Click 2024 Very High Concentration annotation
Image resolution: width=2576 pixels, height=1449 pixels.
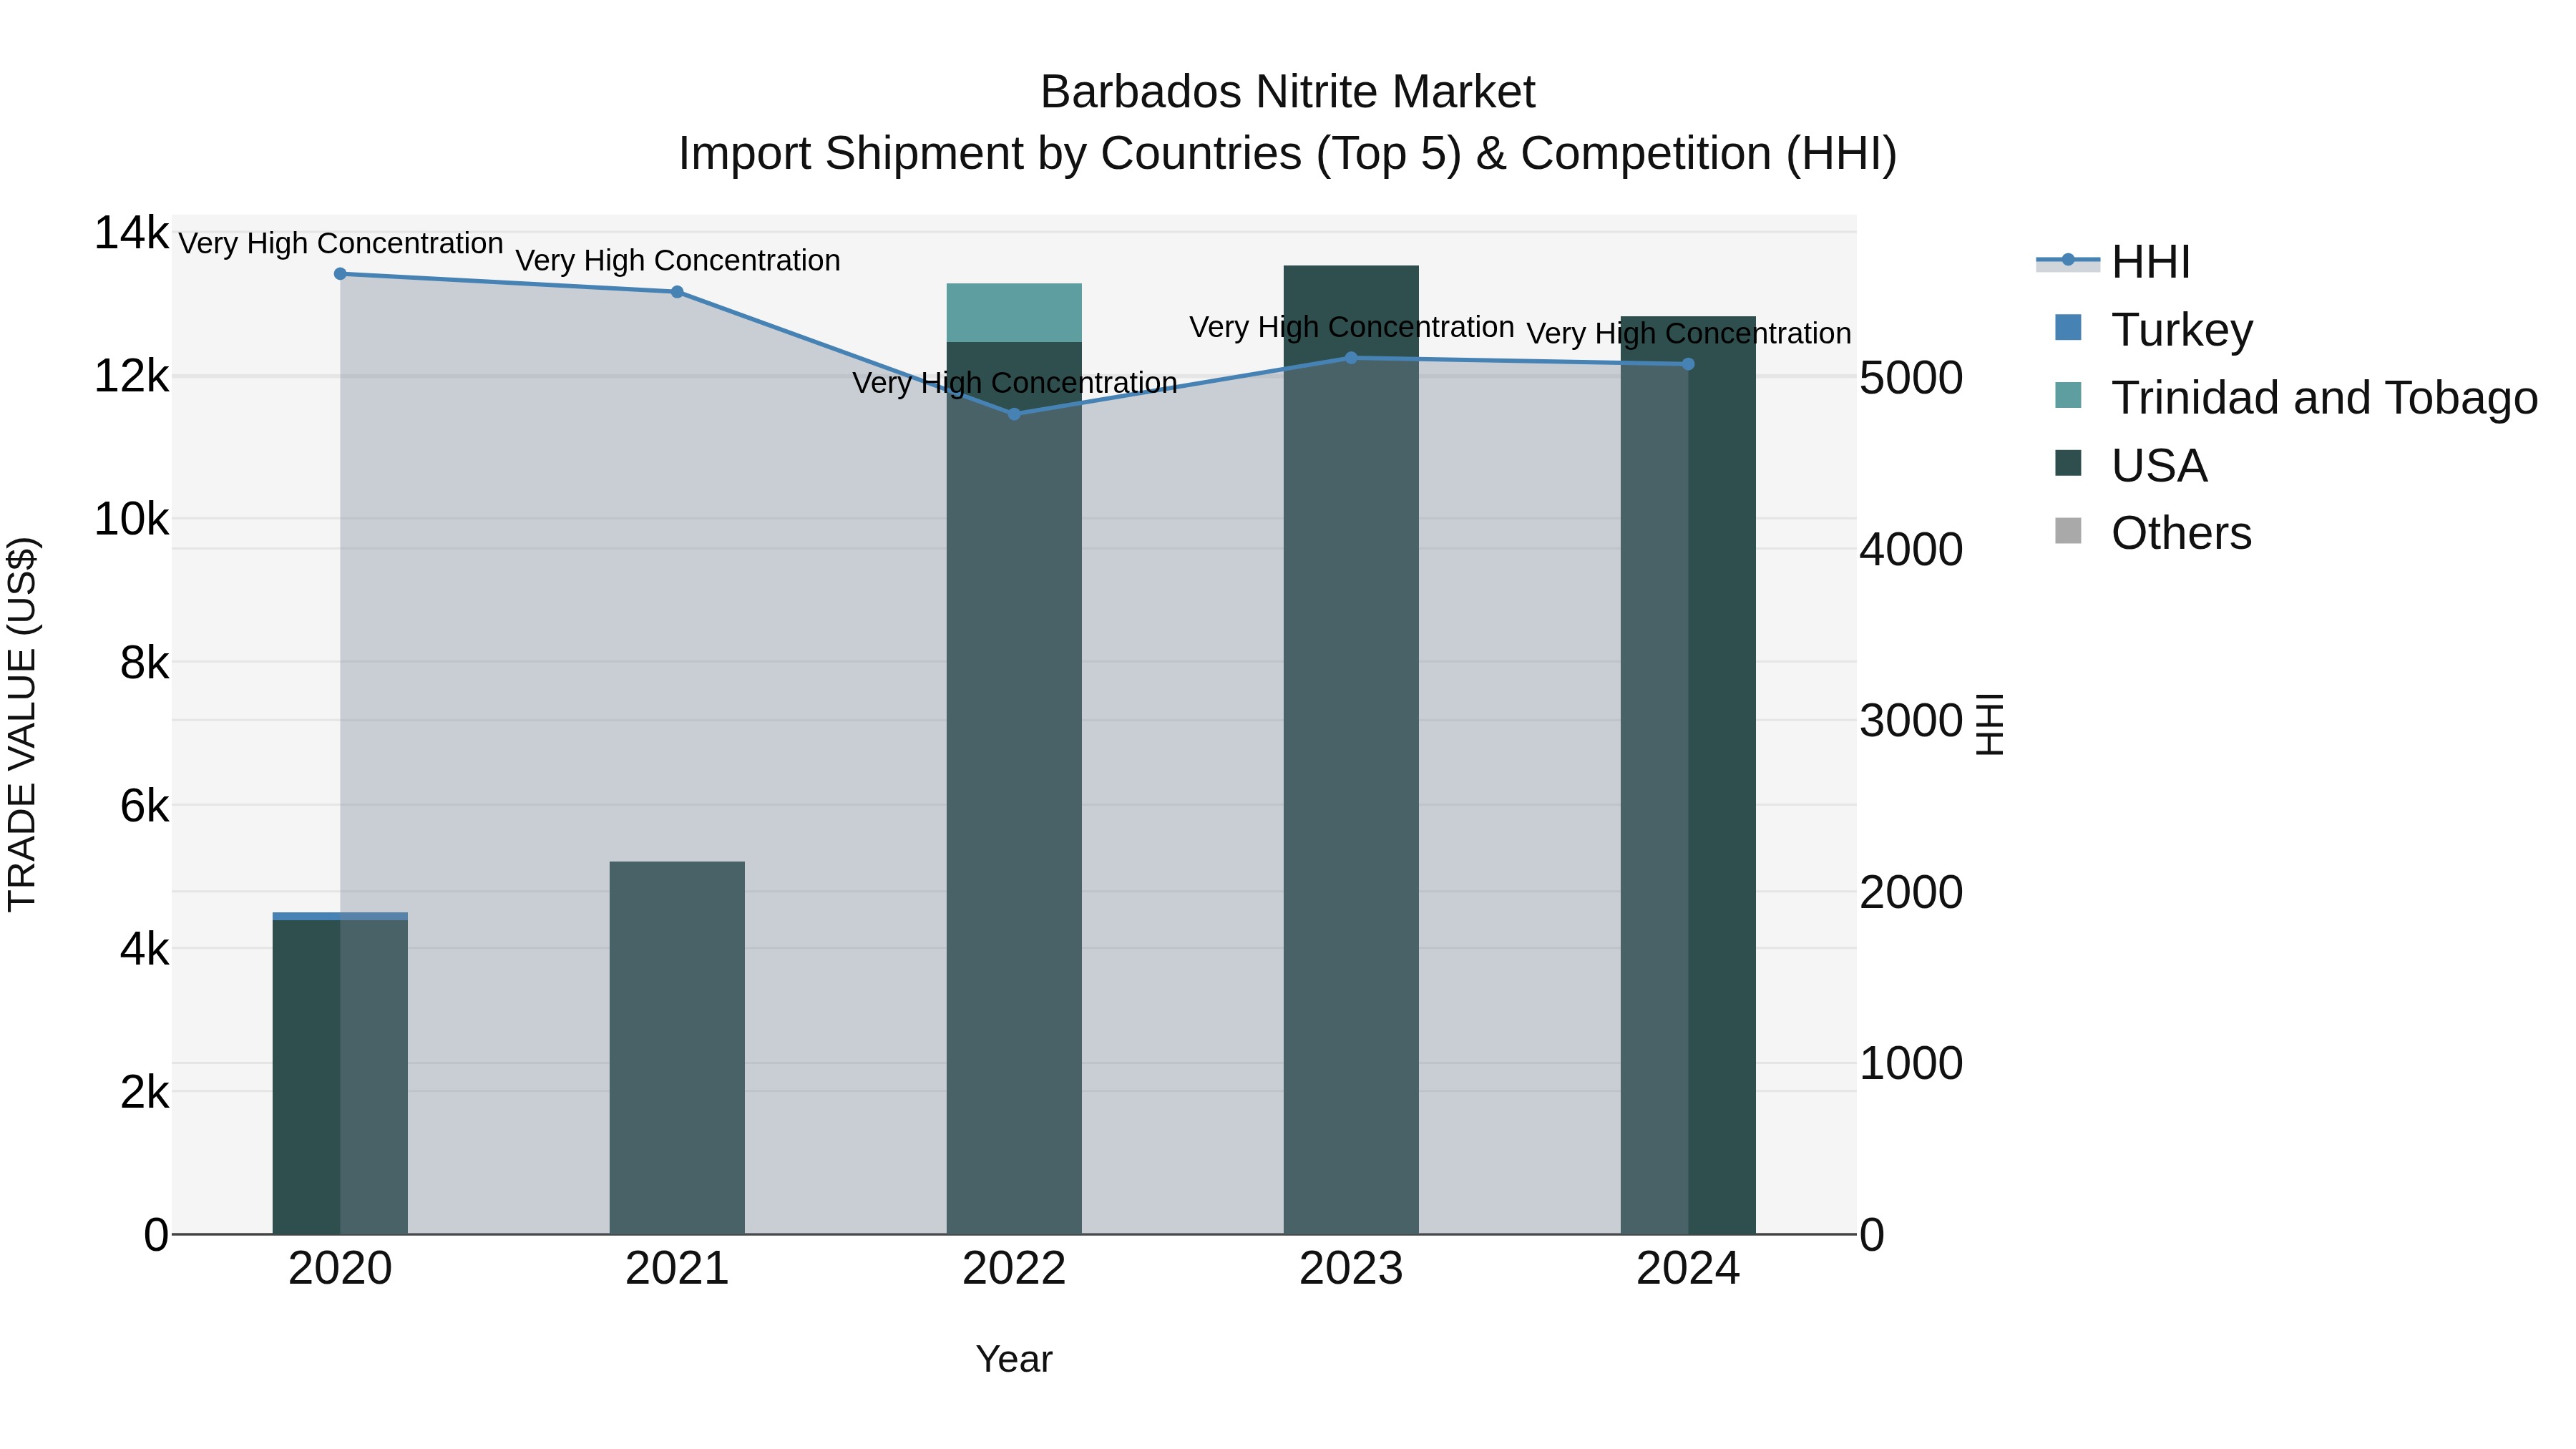tap(1689, 333)
